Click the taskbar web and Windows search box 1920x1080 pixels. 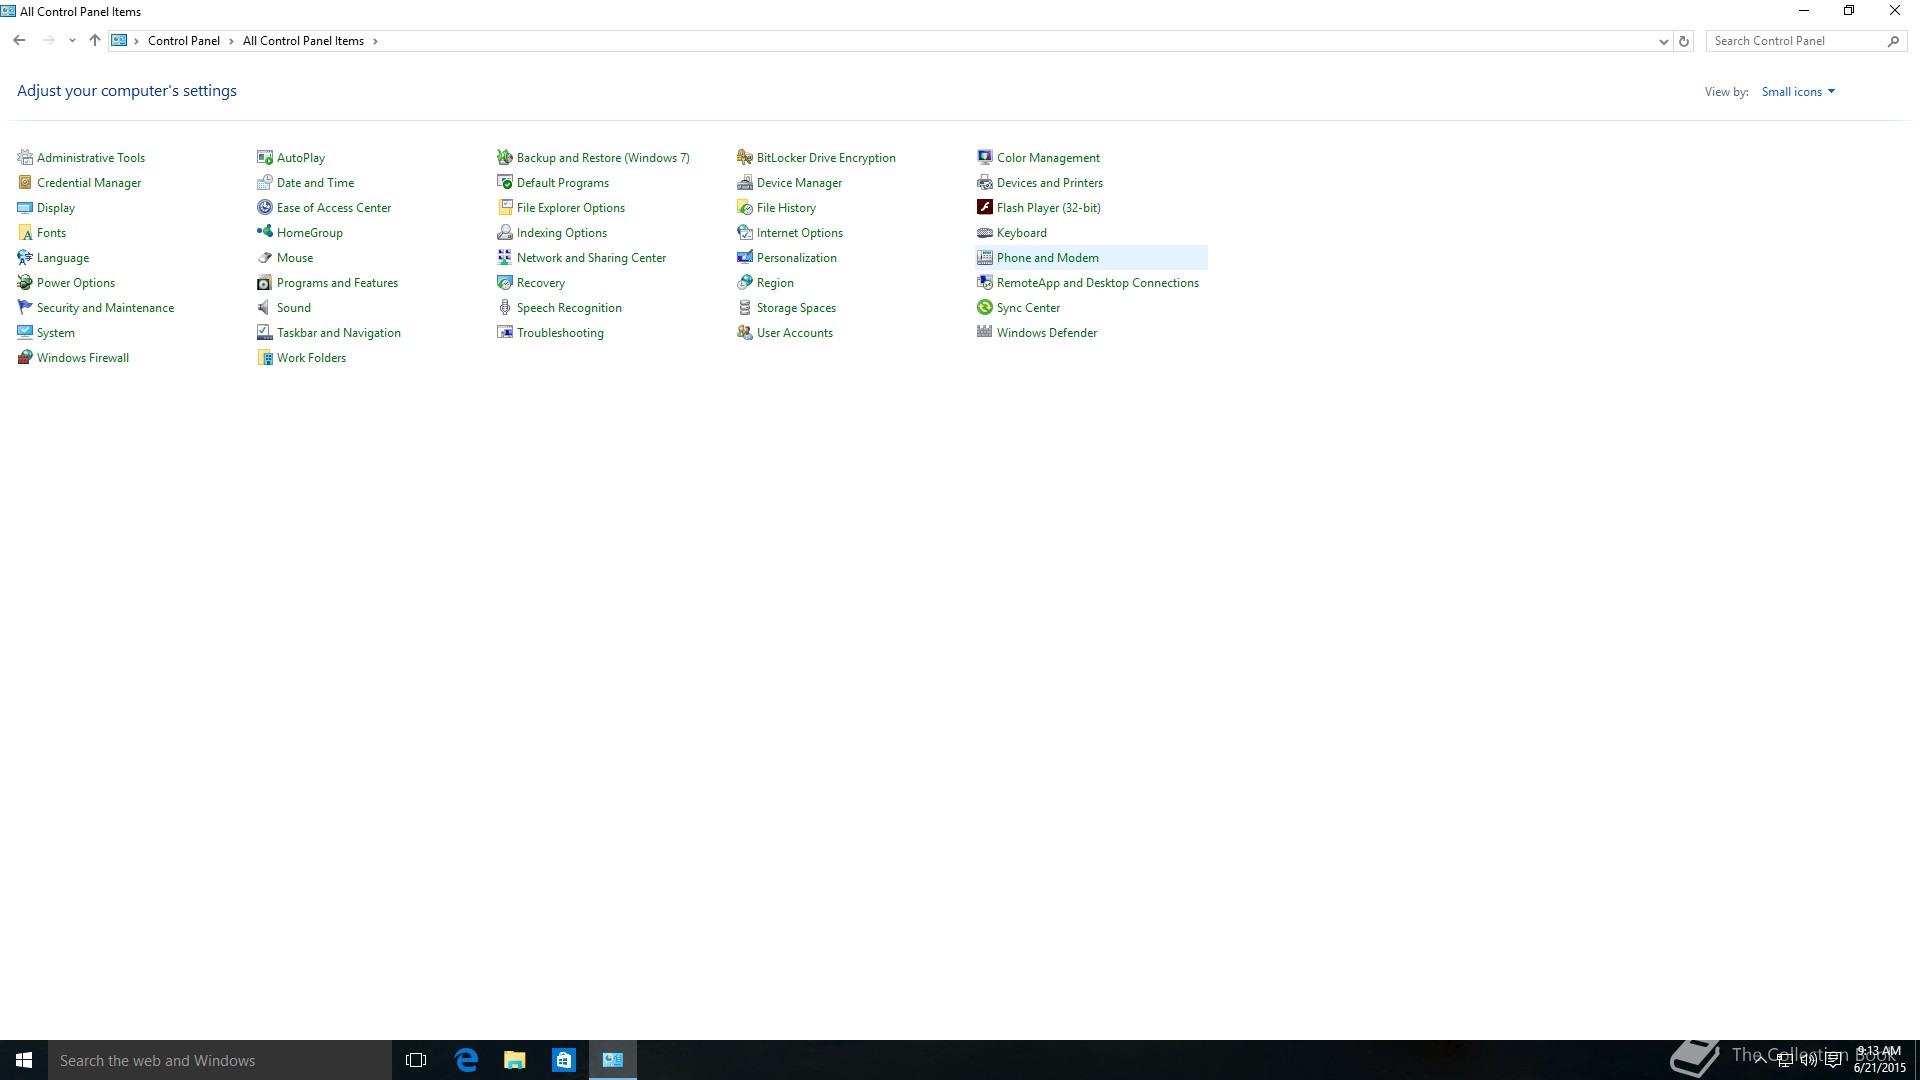220,1060
